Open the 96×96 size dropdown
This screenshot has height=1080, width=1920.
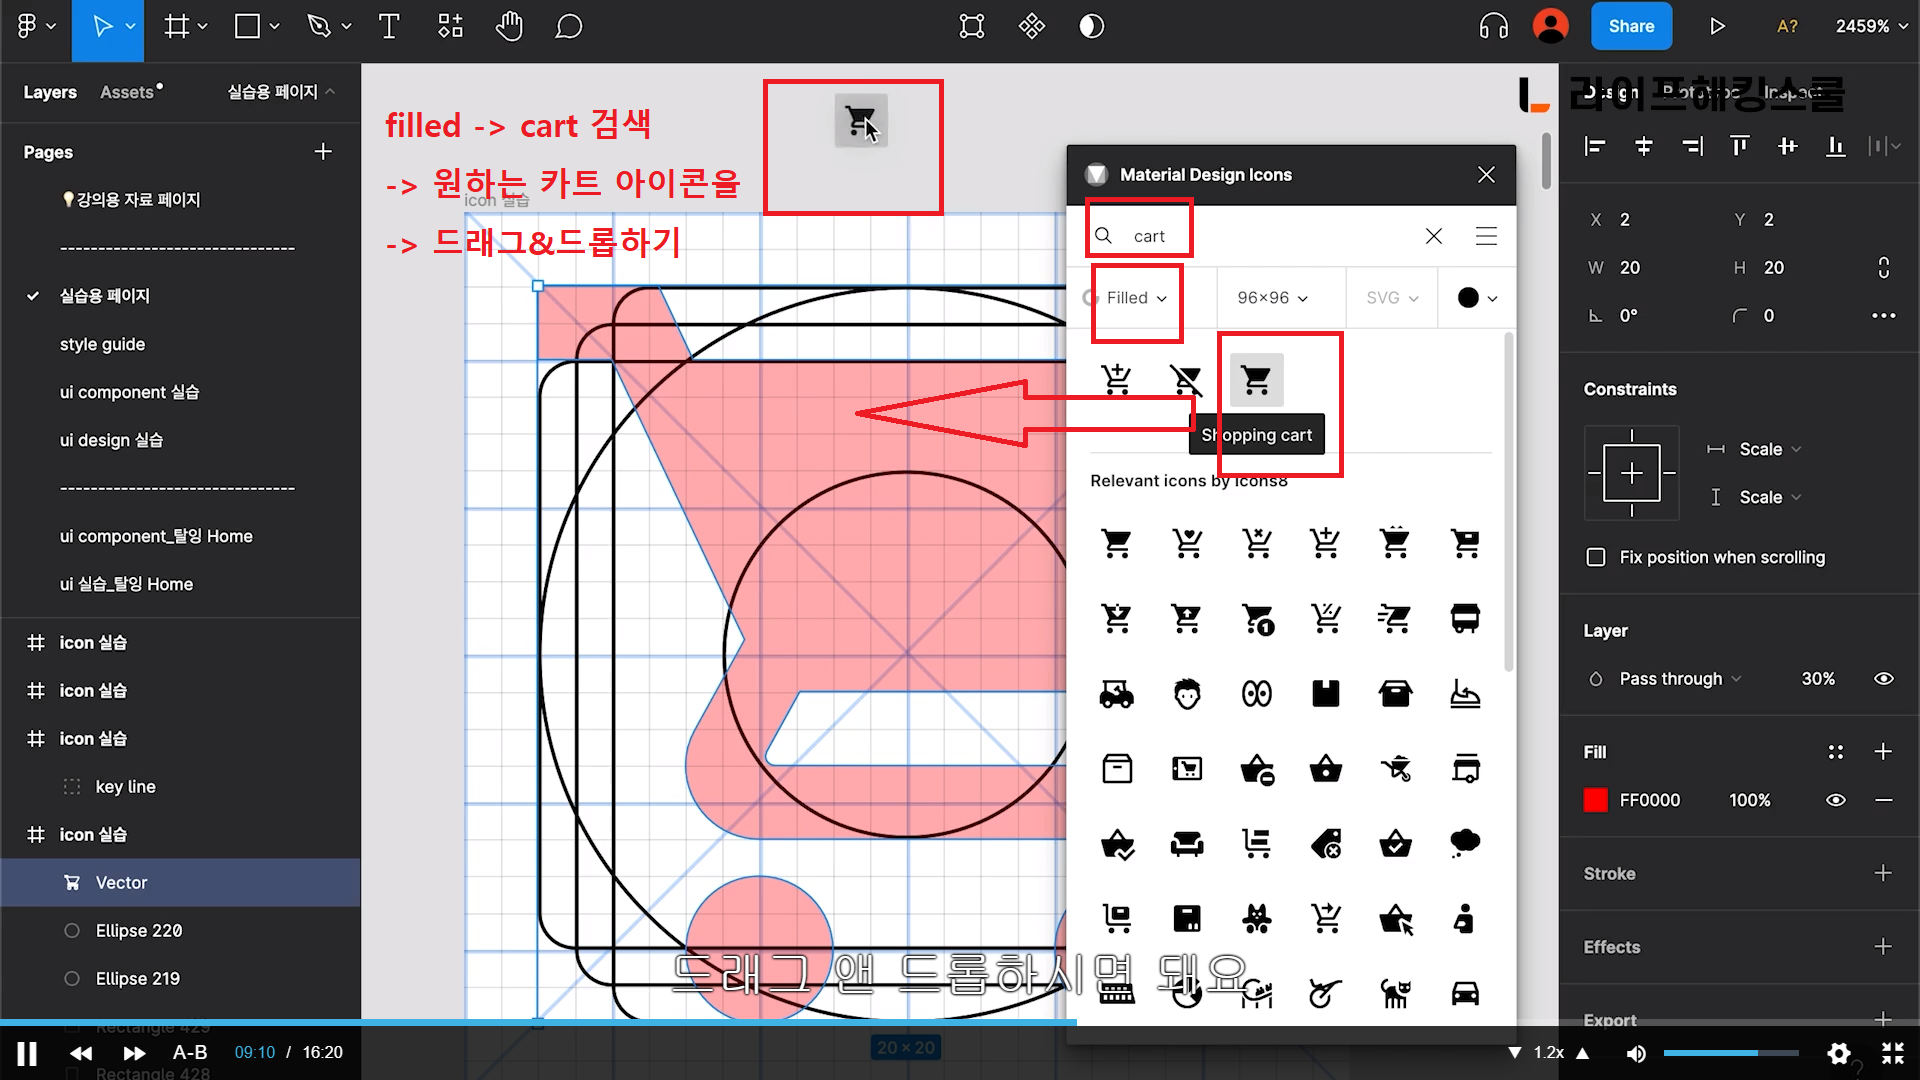(1272, 298)
